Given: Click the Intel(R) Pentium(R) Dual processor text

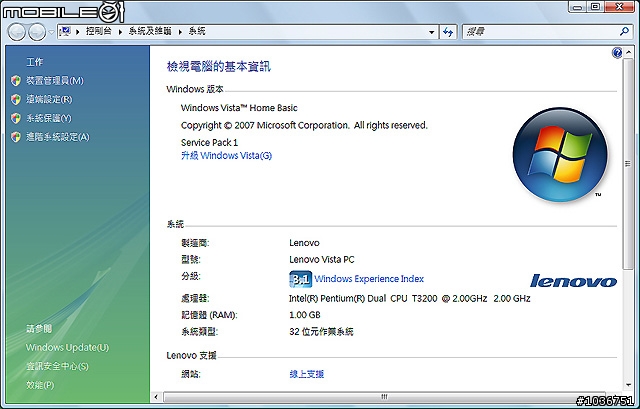Looking at the screenshot, I should click(x=409, y=298).
